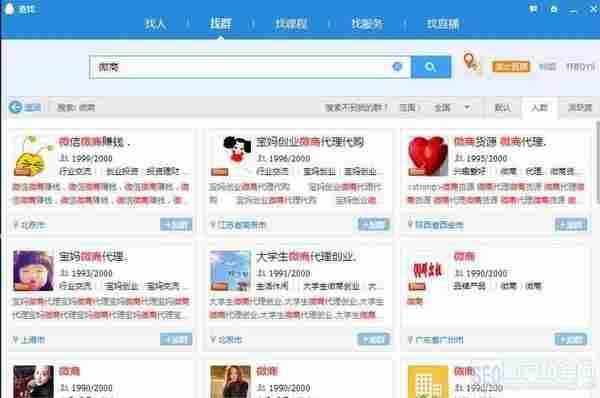Click the QQ penguin logo in the title bar
600x398 pixels.
(x=9, y=9)
